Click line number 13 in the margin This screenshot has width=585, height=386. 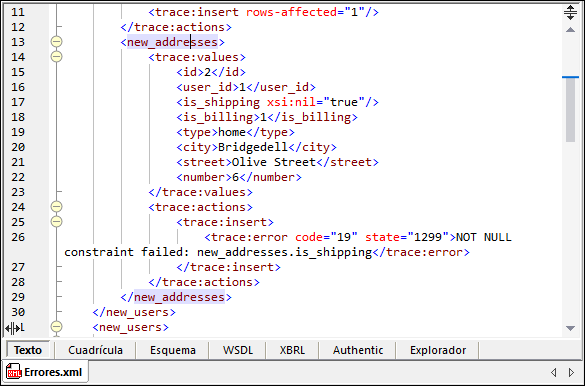[18, 42]
